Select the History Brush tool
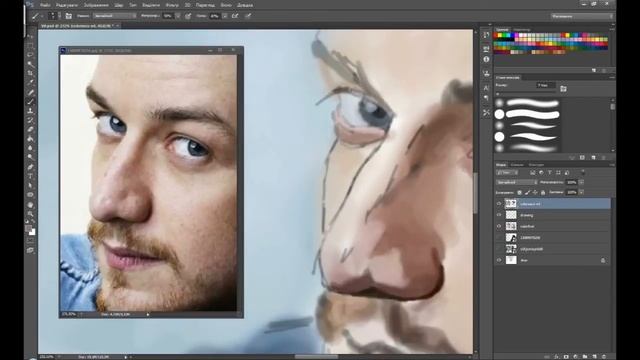 click(30, 120)
